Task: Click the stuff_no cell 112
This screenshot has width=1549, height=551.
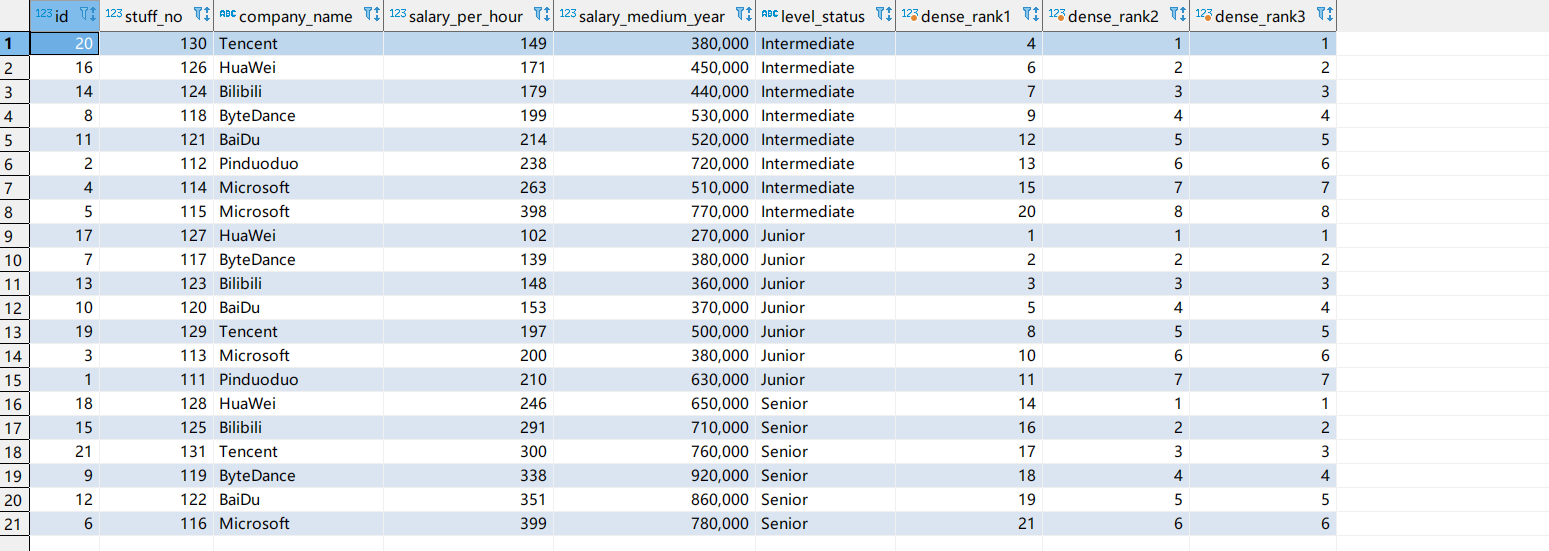Action: pos(156,163)
